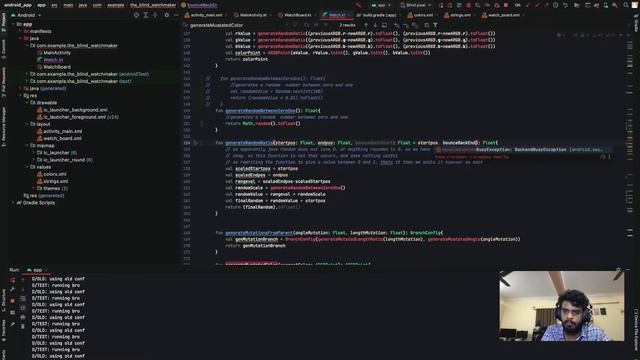Go to next search occurrence down arrow
The width and height of the screenshot is (640, 360).
click(375, 25)
